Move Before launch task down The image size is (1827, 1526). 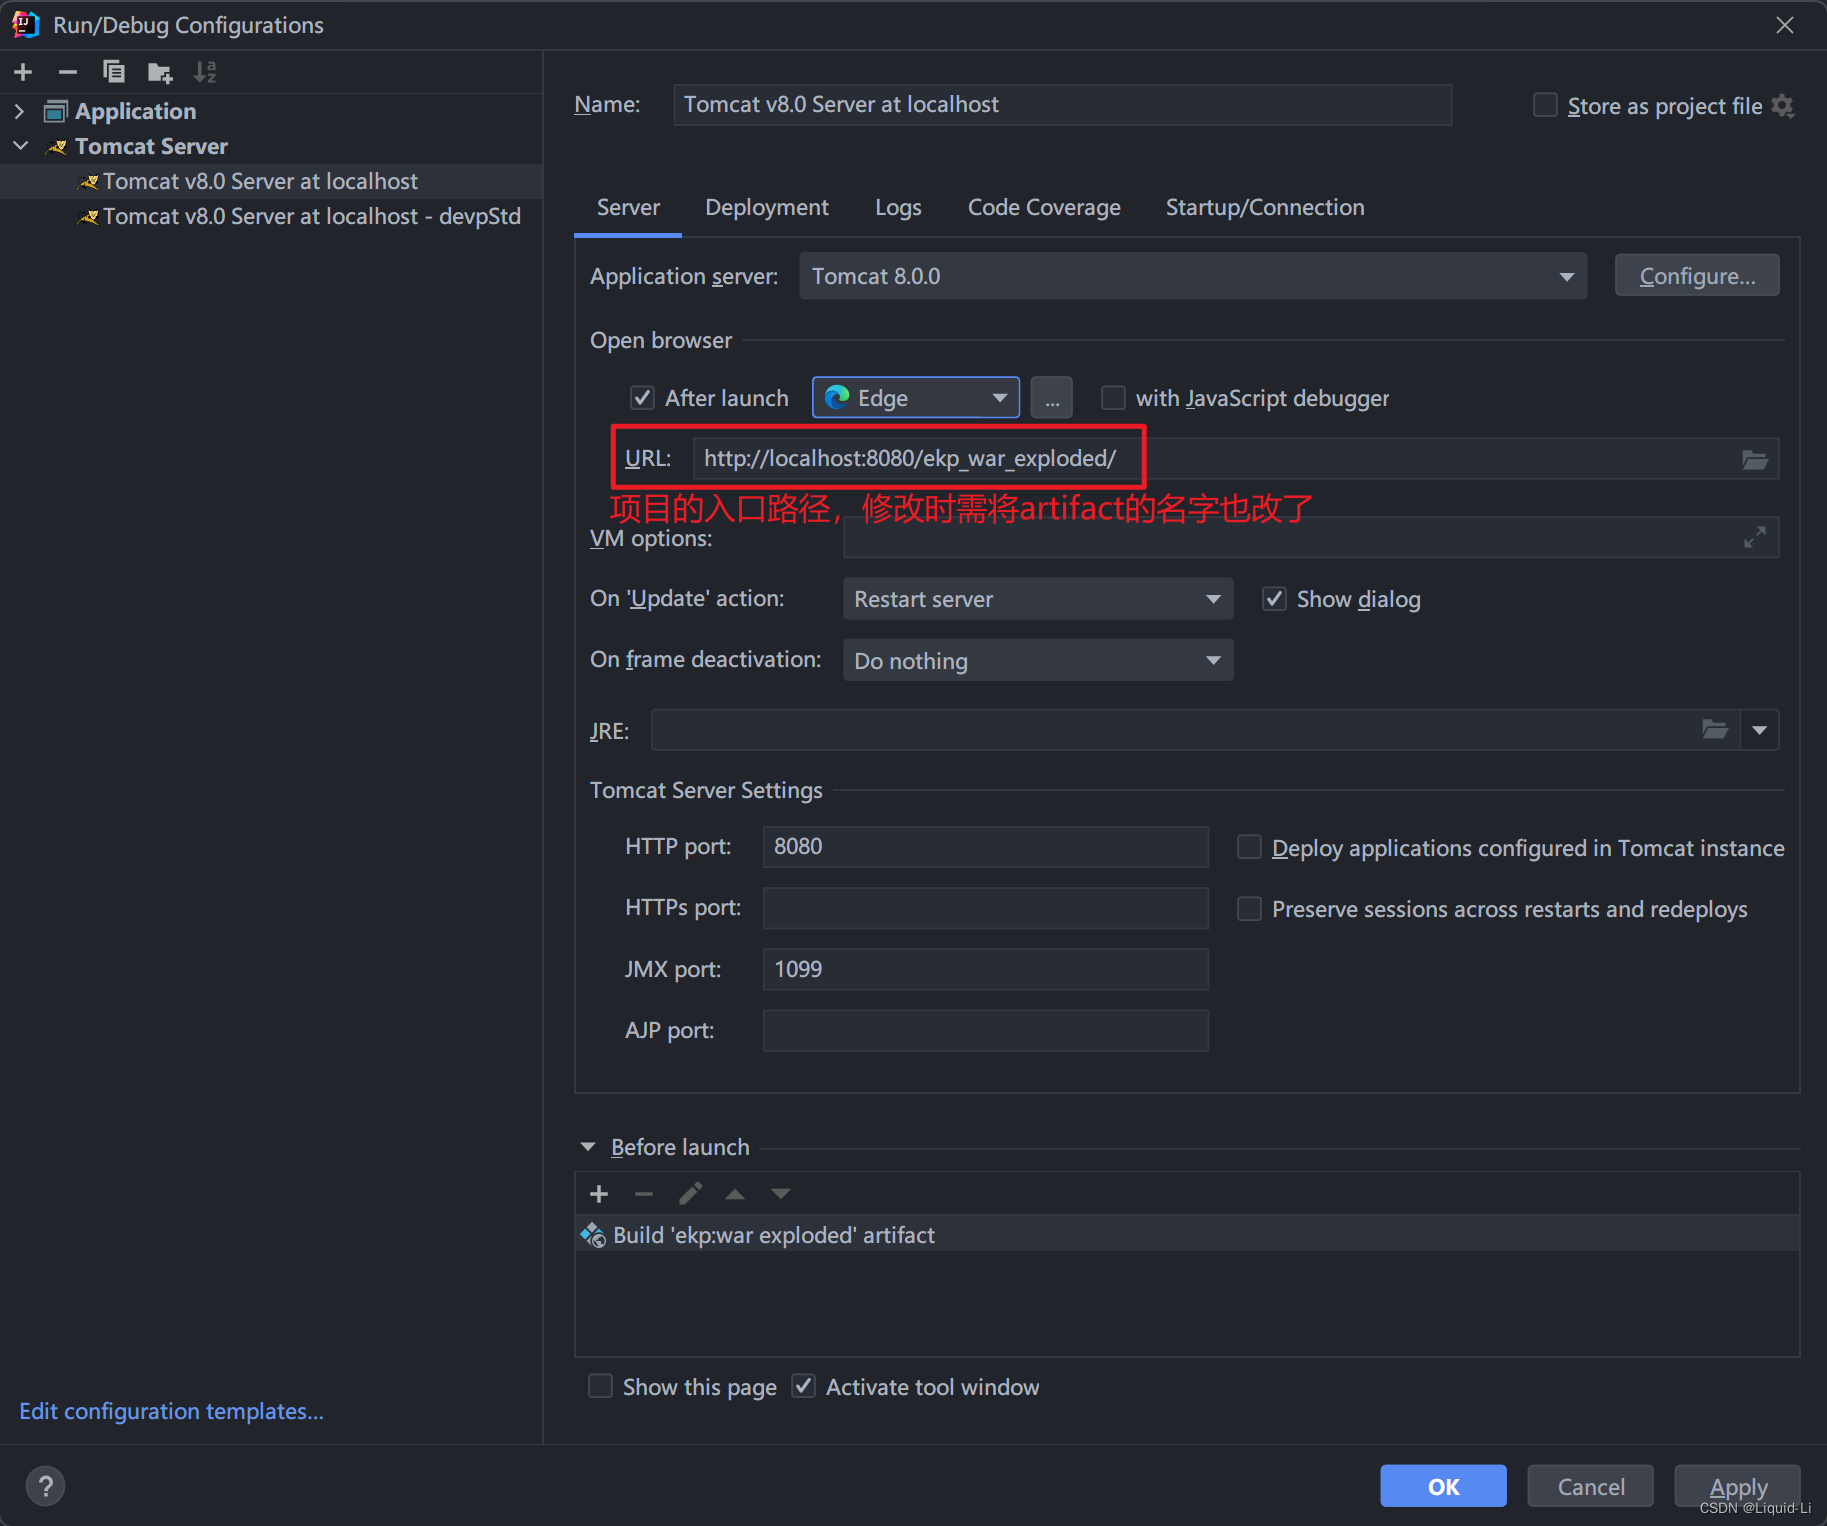click(x=781, y=1194)
